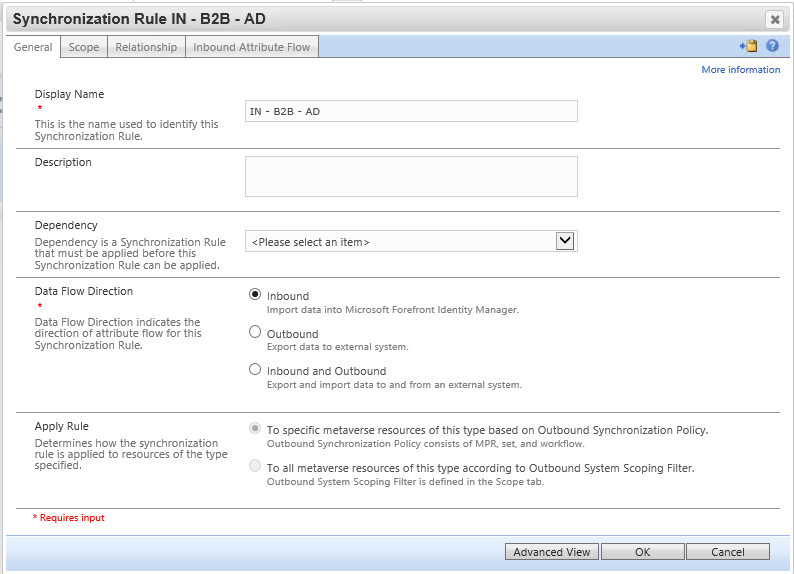794x574 pixels.
Task: Go to the Relationship tab
Action: point(146,47)
